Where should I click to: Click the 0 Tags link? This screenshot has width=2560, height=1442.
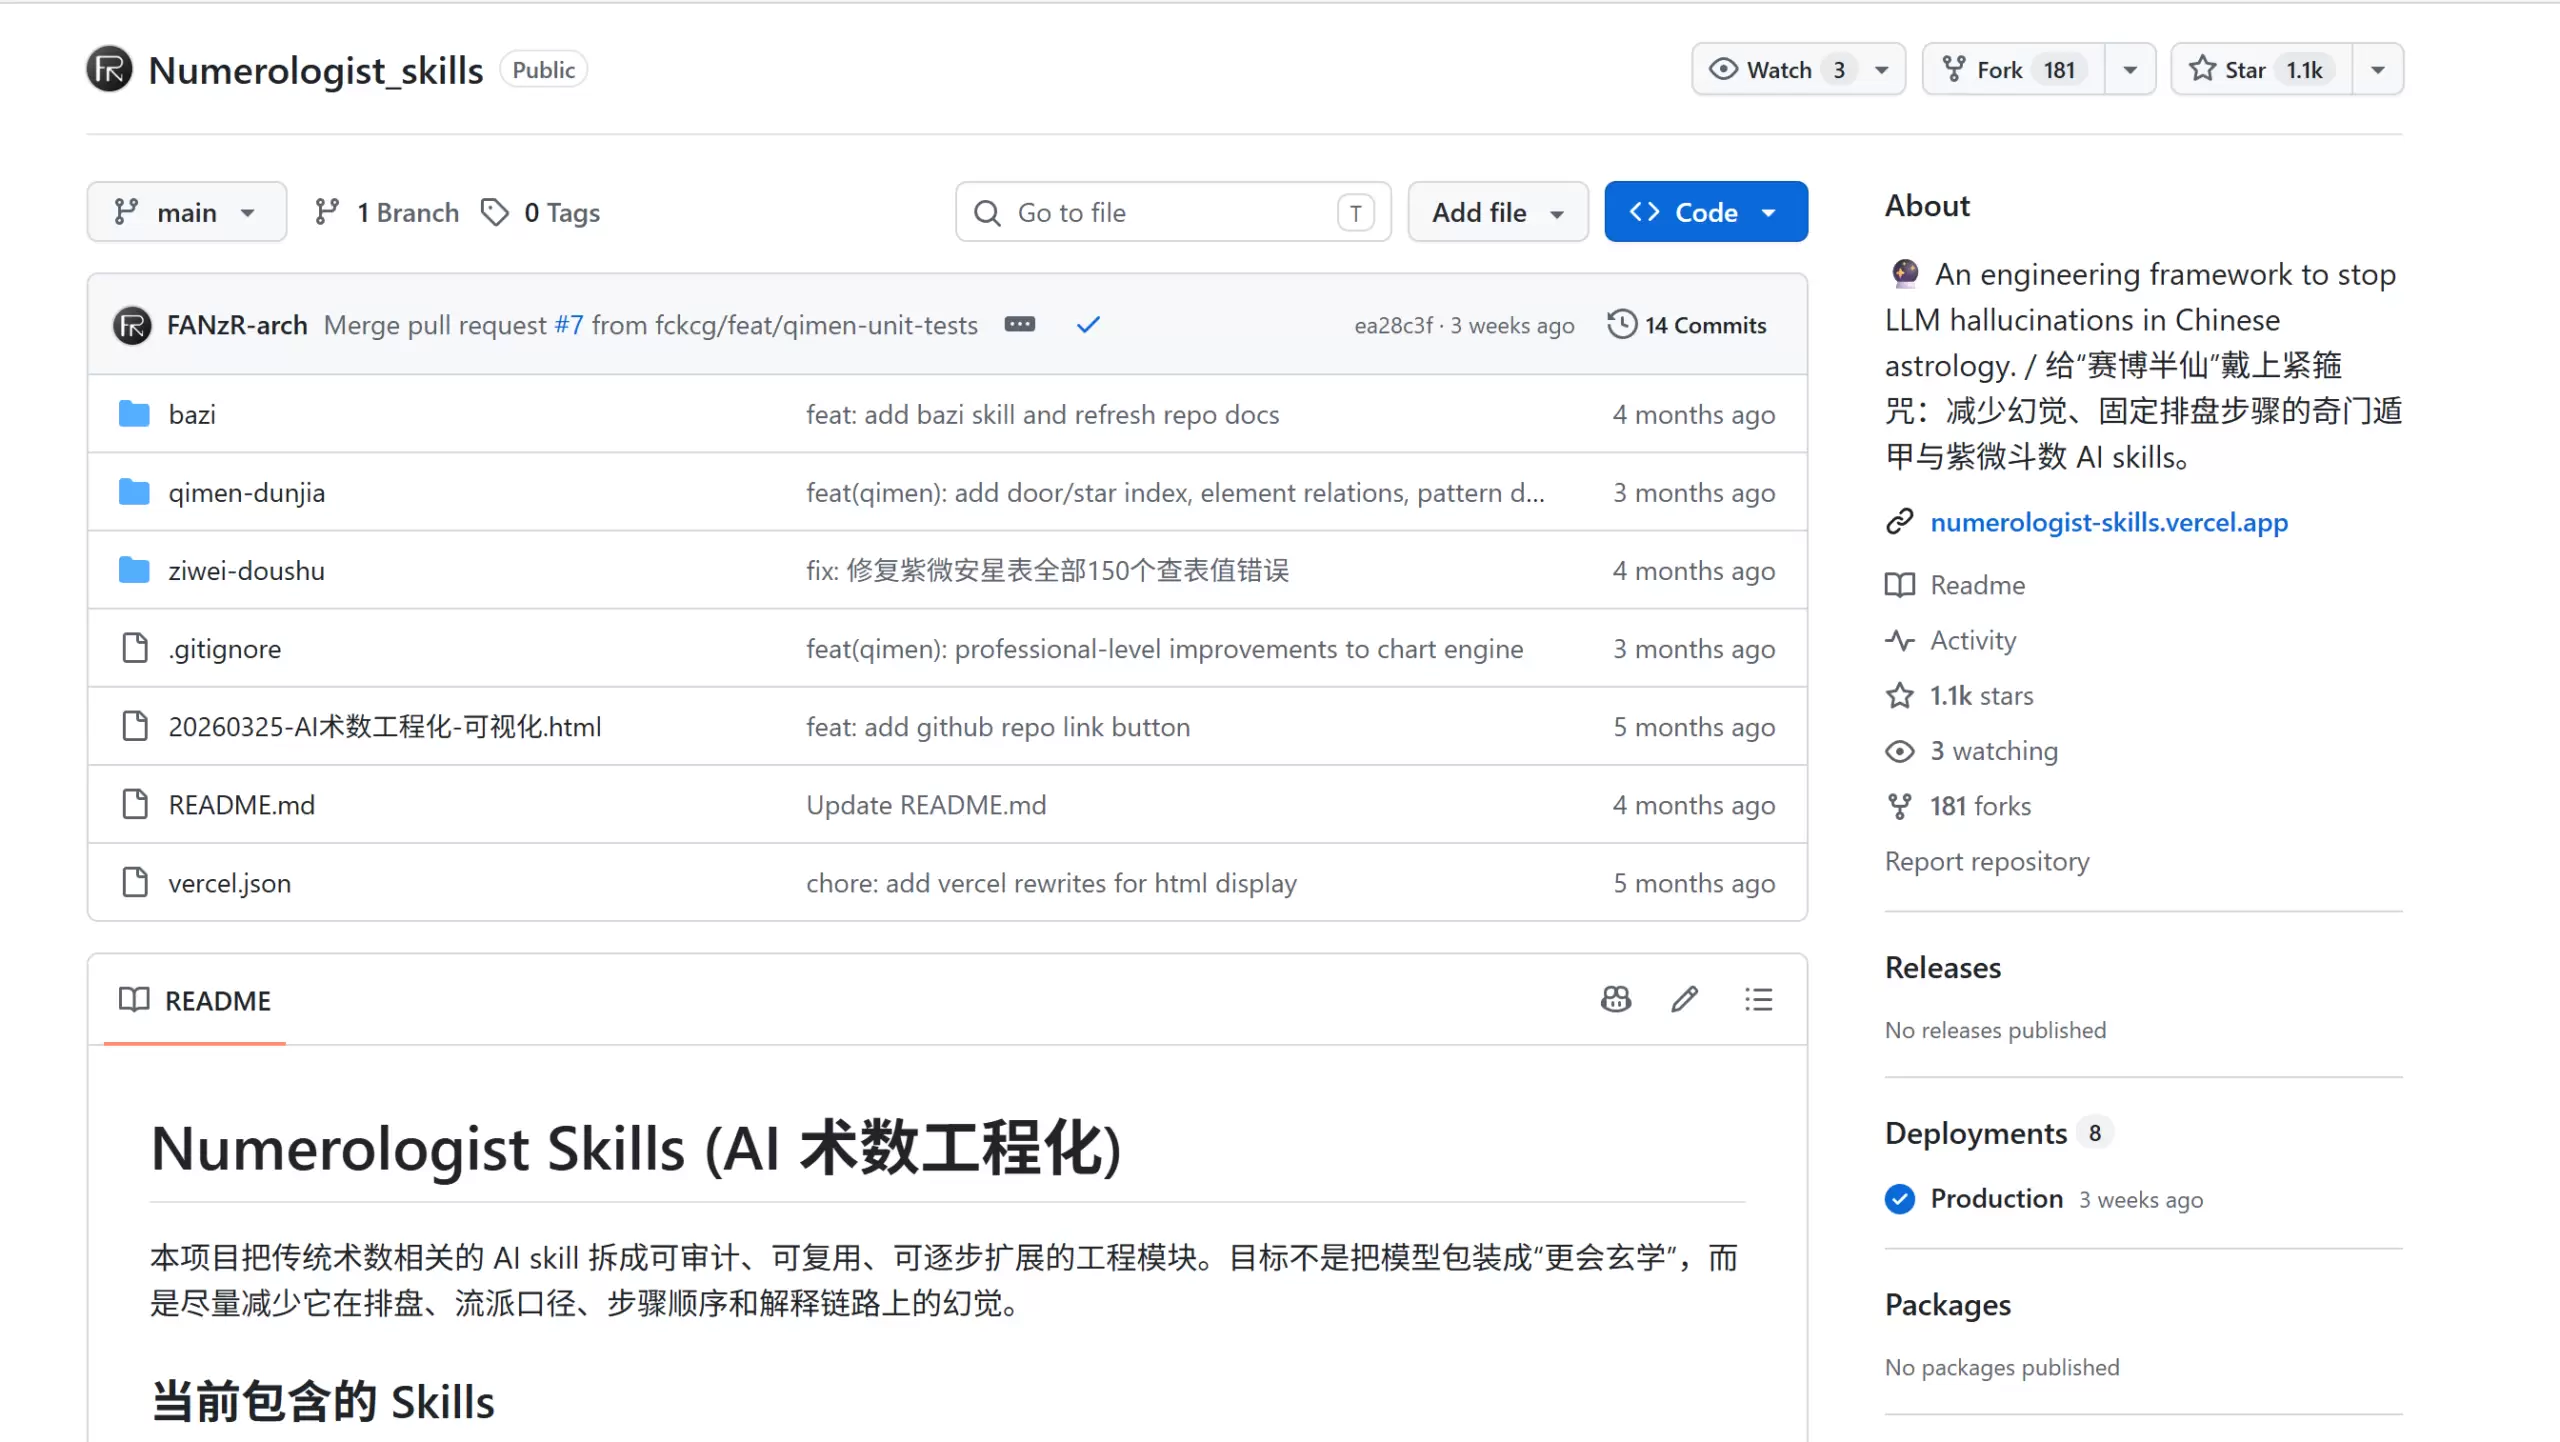click(540, 212)
